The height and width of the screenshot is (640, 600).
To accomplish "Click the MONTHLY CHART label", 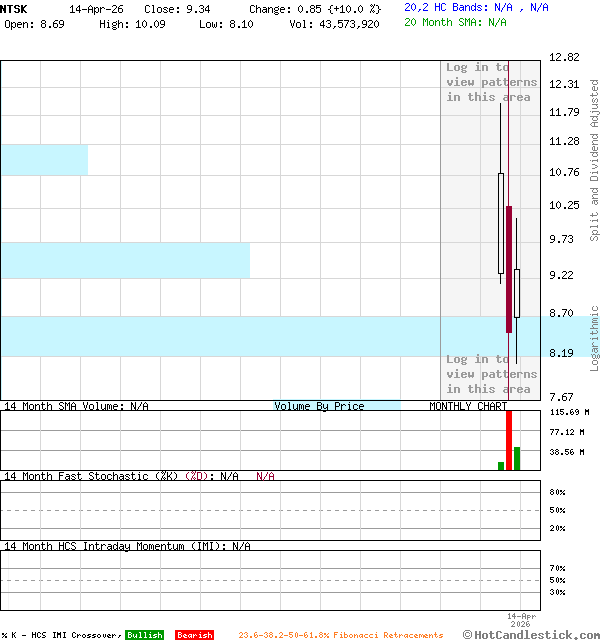I will point(468,406).
